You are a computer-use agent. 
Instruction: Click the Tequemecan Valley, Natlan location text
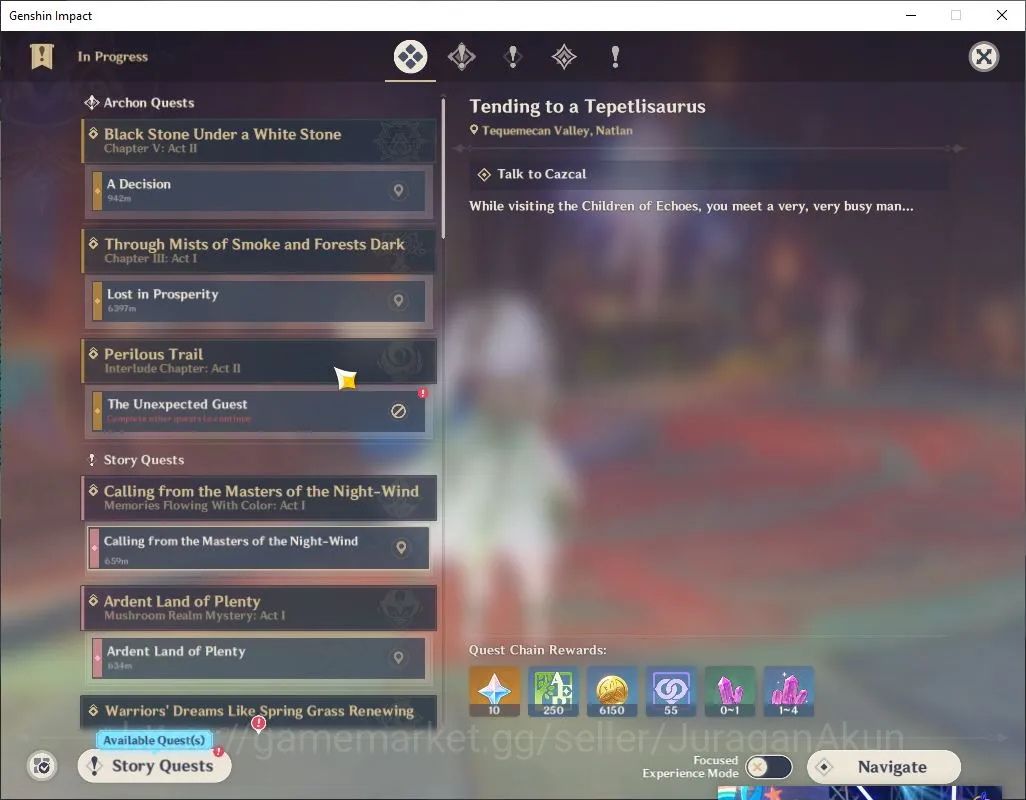[x=557, y=131]
